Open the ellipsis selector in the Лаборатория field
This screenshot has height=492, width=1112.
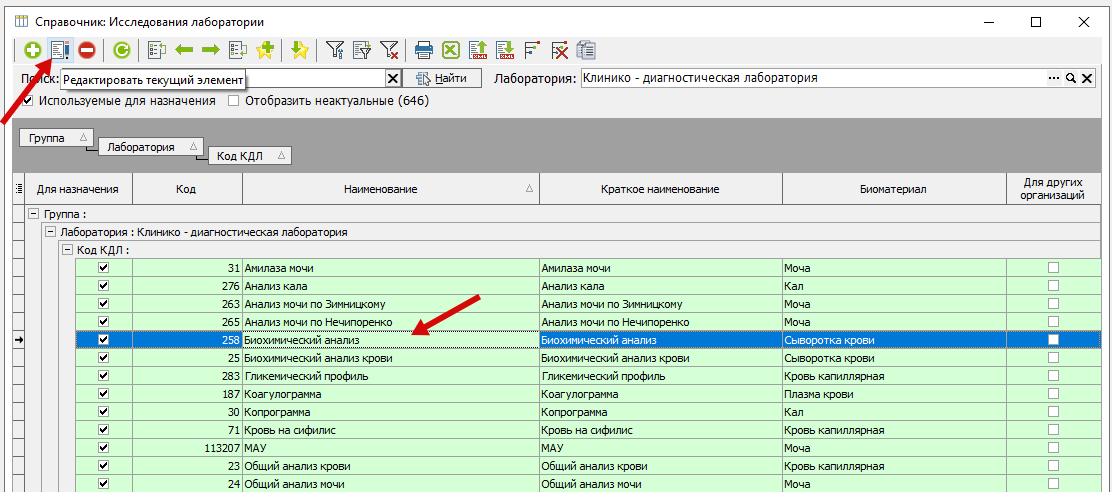1053,78
